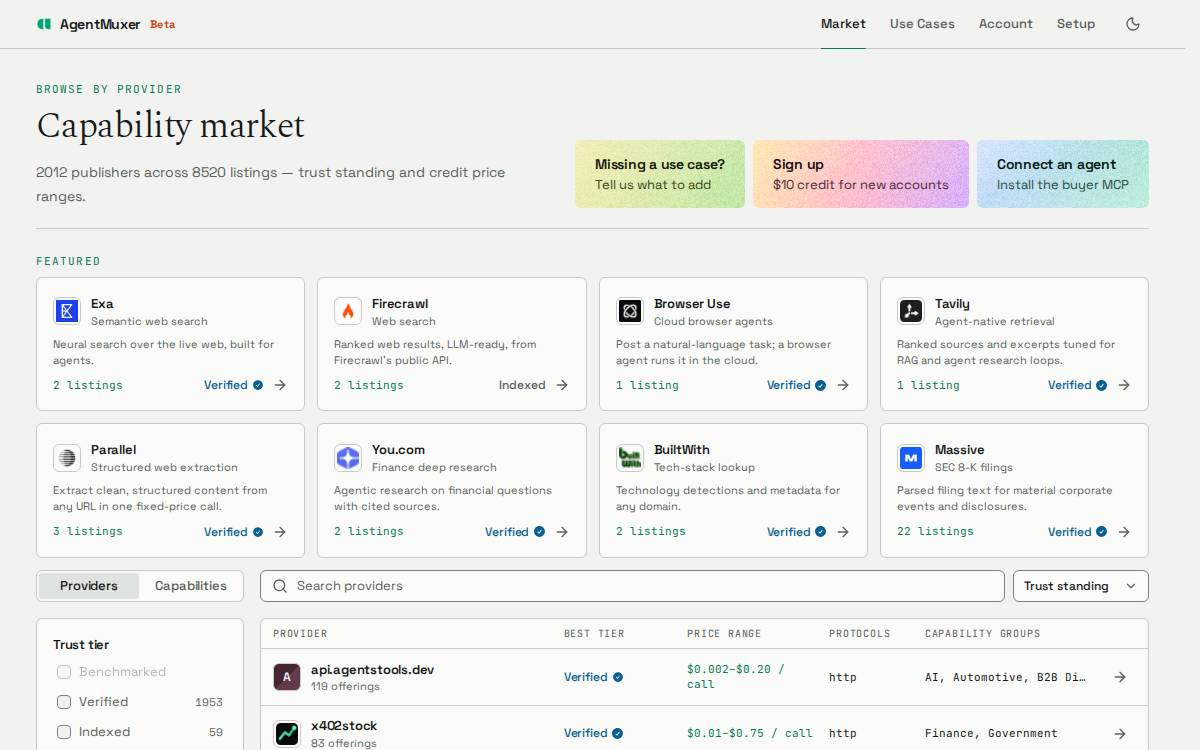
Task: Click 'Finance, Government' capability groups
Action: click(x=991, y=733)
